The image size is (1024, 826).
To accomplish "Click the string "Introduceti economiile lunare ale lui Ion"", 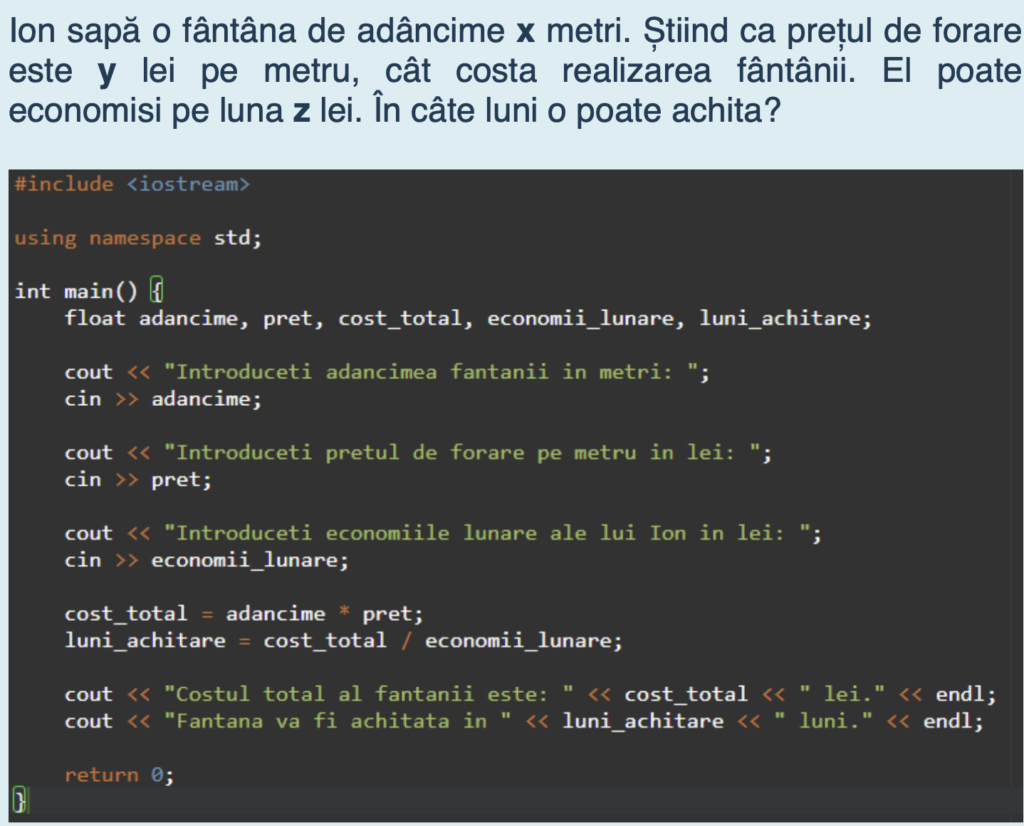I will pyautogui.click(x=493, y=533).
